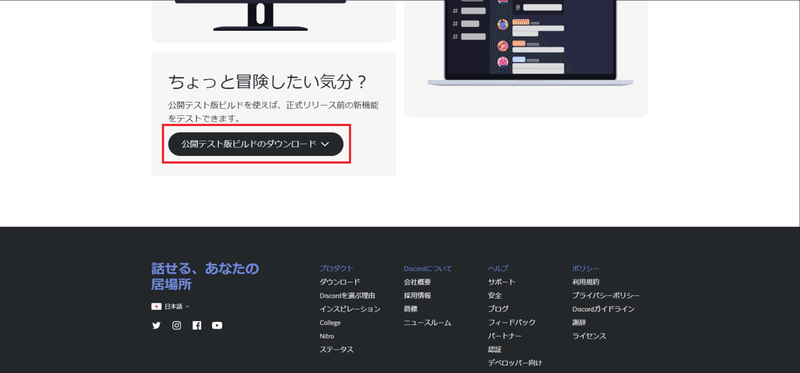Click the Discordについて column heading
This screenshot has height=373, width=800.
[428, 268]
